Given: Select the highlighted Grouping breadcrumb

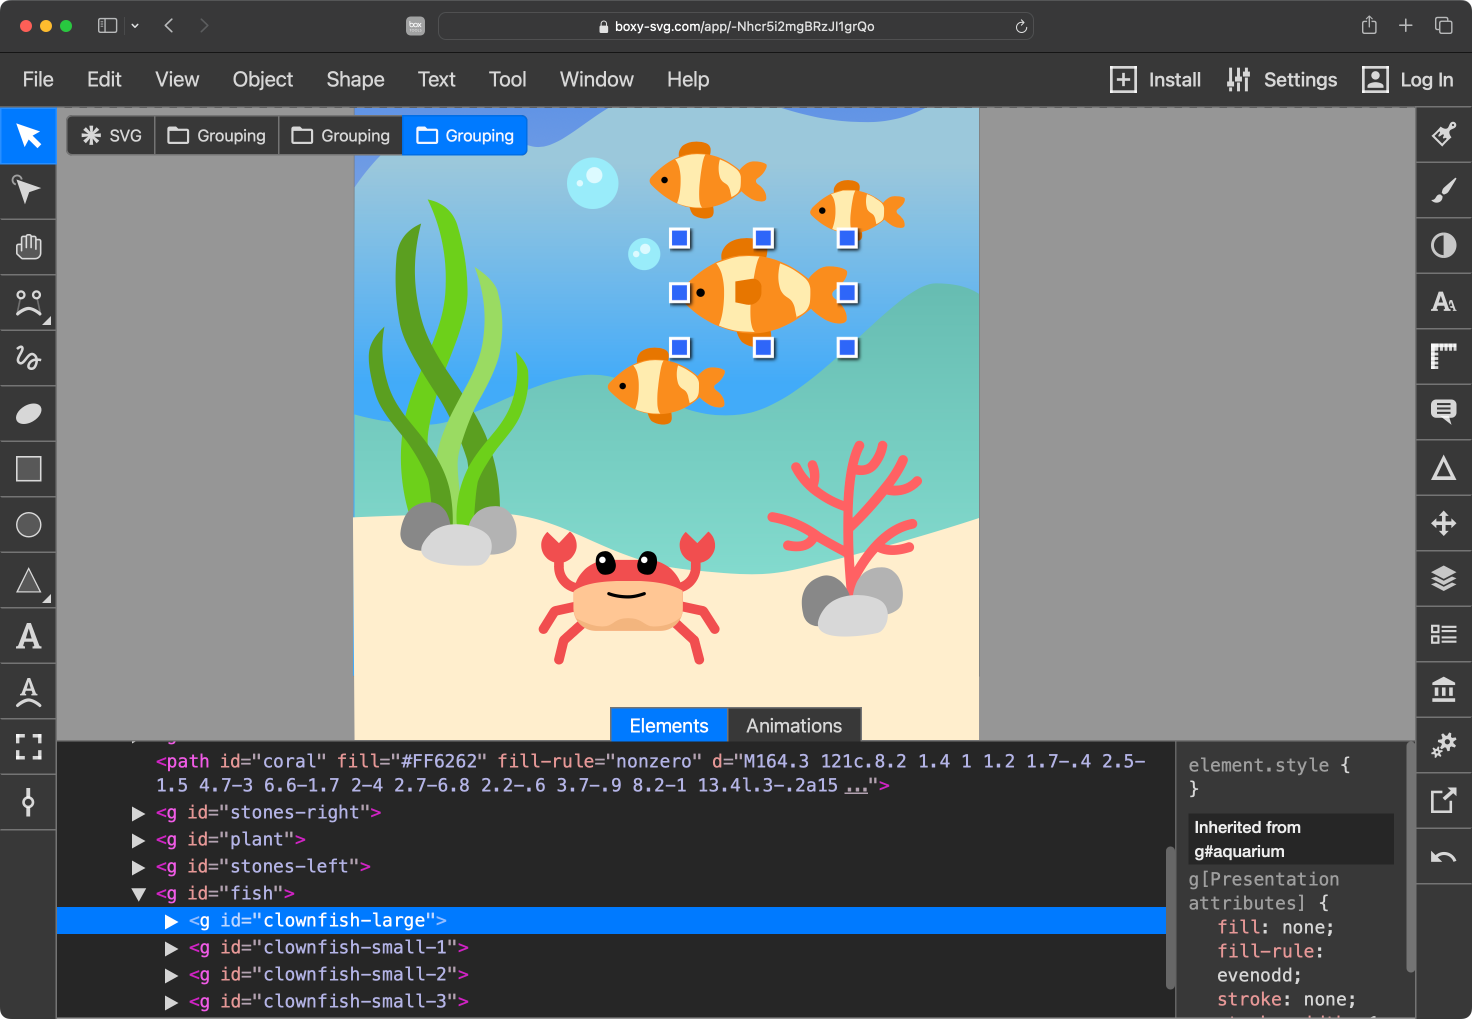Looking at the screenshot, I should (x=465, y=136).
